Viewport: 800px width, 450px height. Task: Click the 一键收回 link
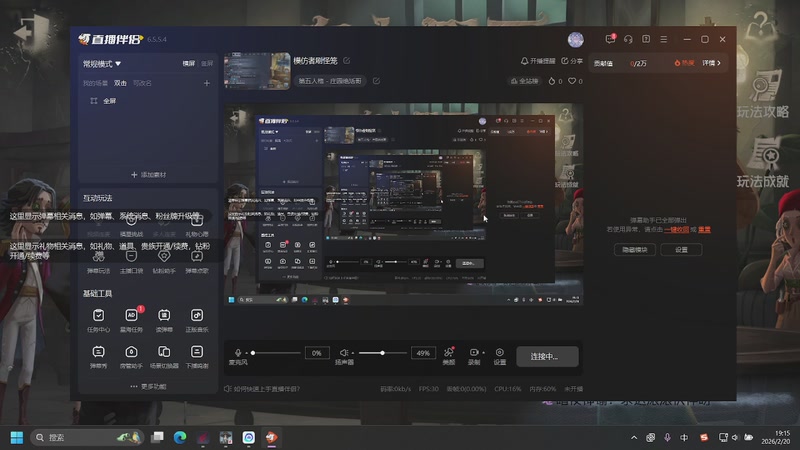pos(676,230)
